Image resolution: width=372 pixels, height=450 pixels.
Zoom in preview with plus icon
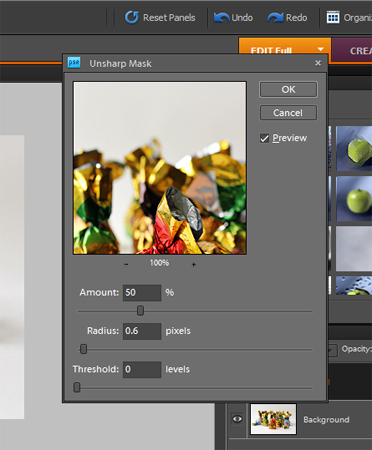pos(193,264)
